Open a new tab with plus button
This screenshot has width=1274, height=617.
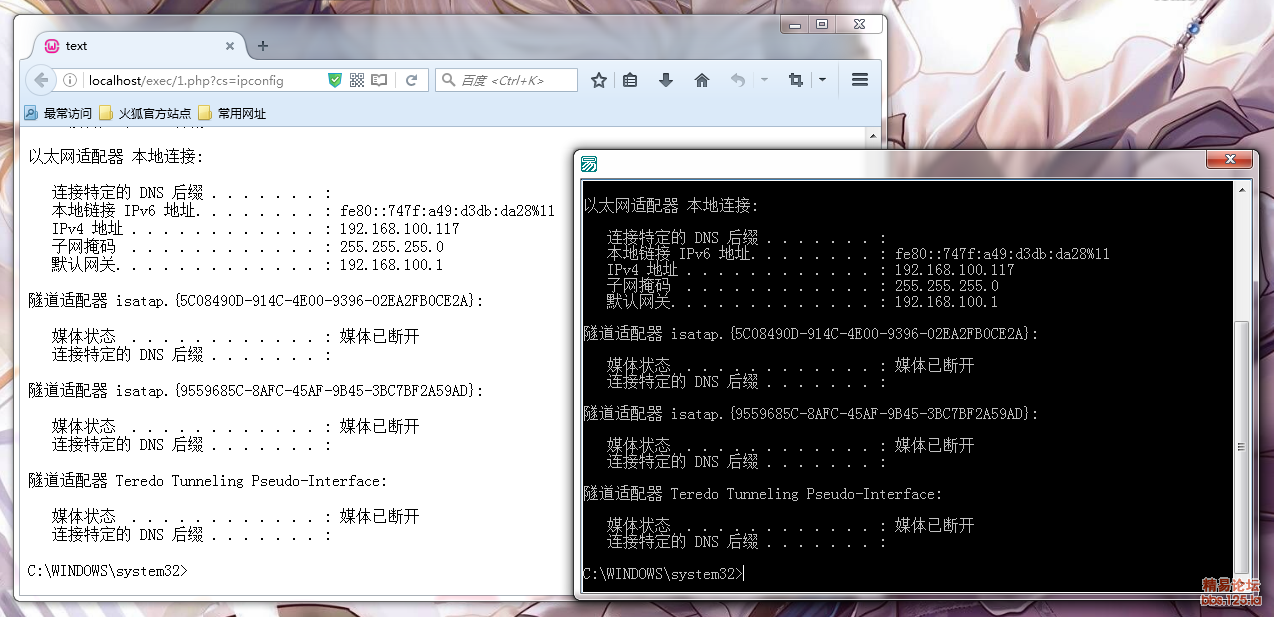263,46
